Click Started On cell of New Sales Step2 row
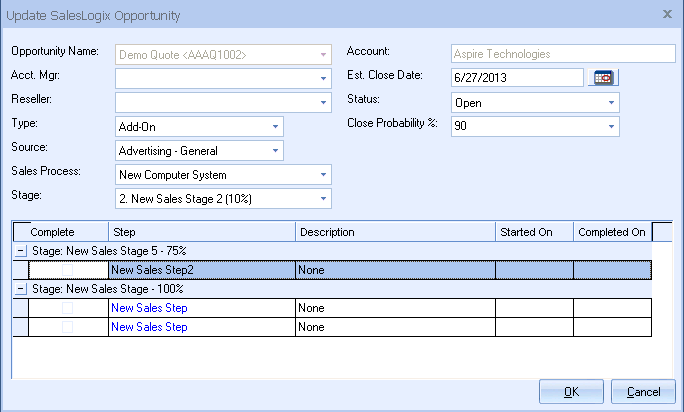This screenshot has width=684, height=412. [x=534, y=270]
